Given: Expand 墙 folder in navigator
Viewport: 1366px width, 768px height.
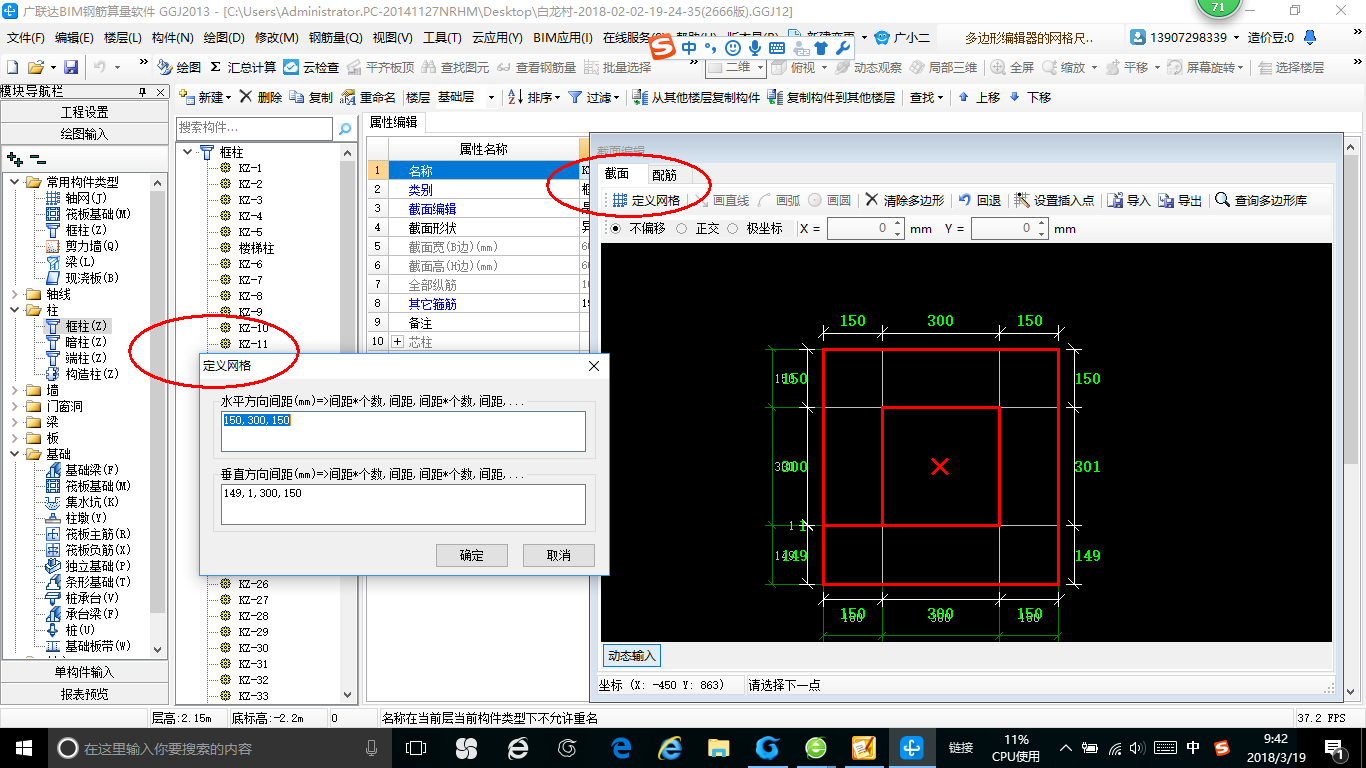Looking at the screenshot, I should 14,390.
